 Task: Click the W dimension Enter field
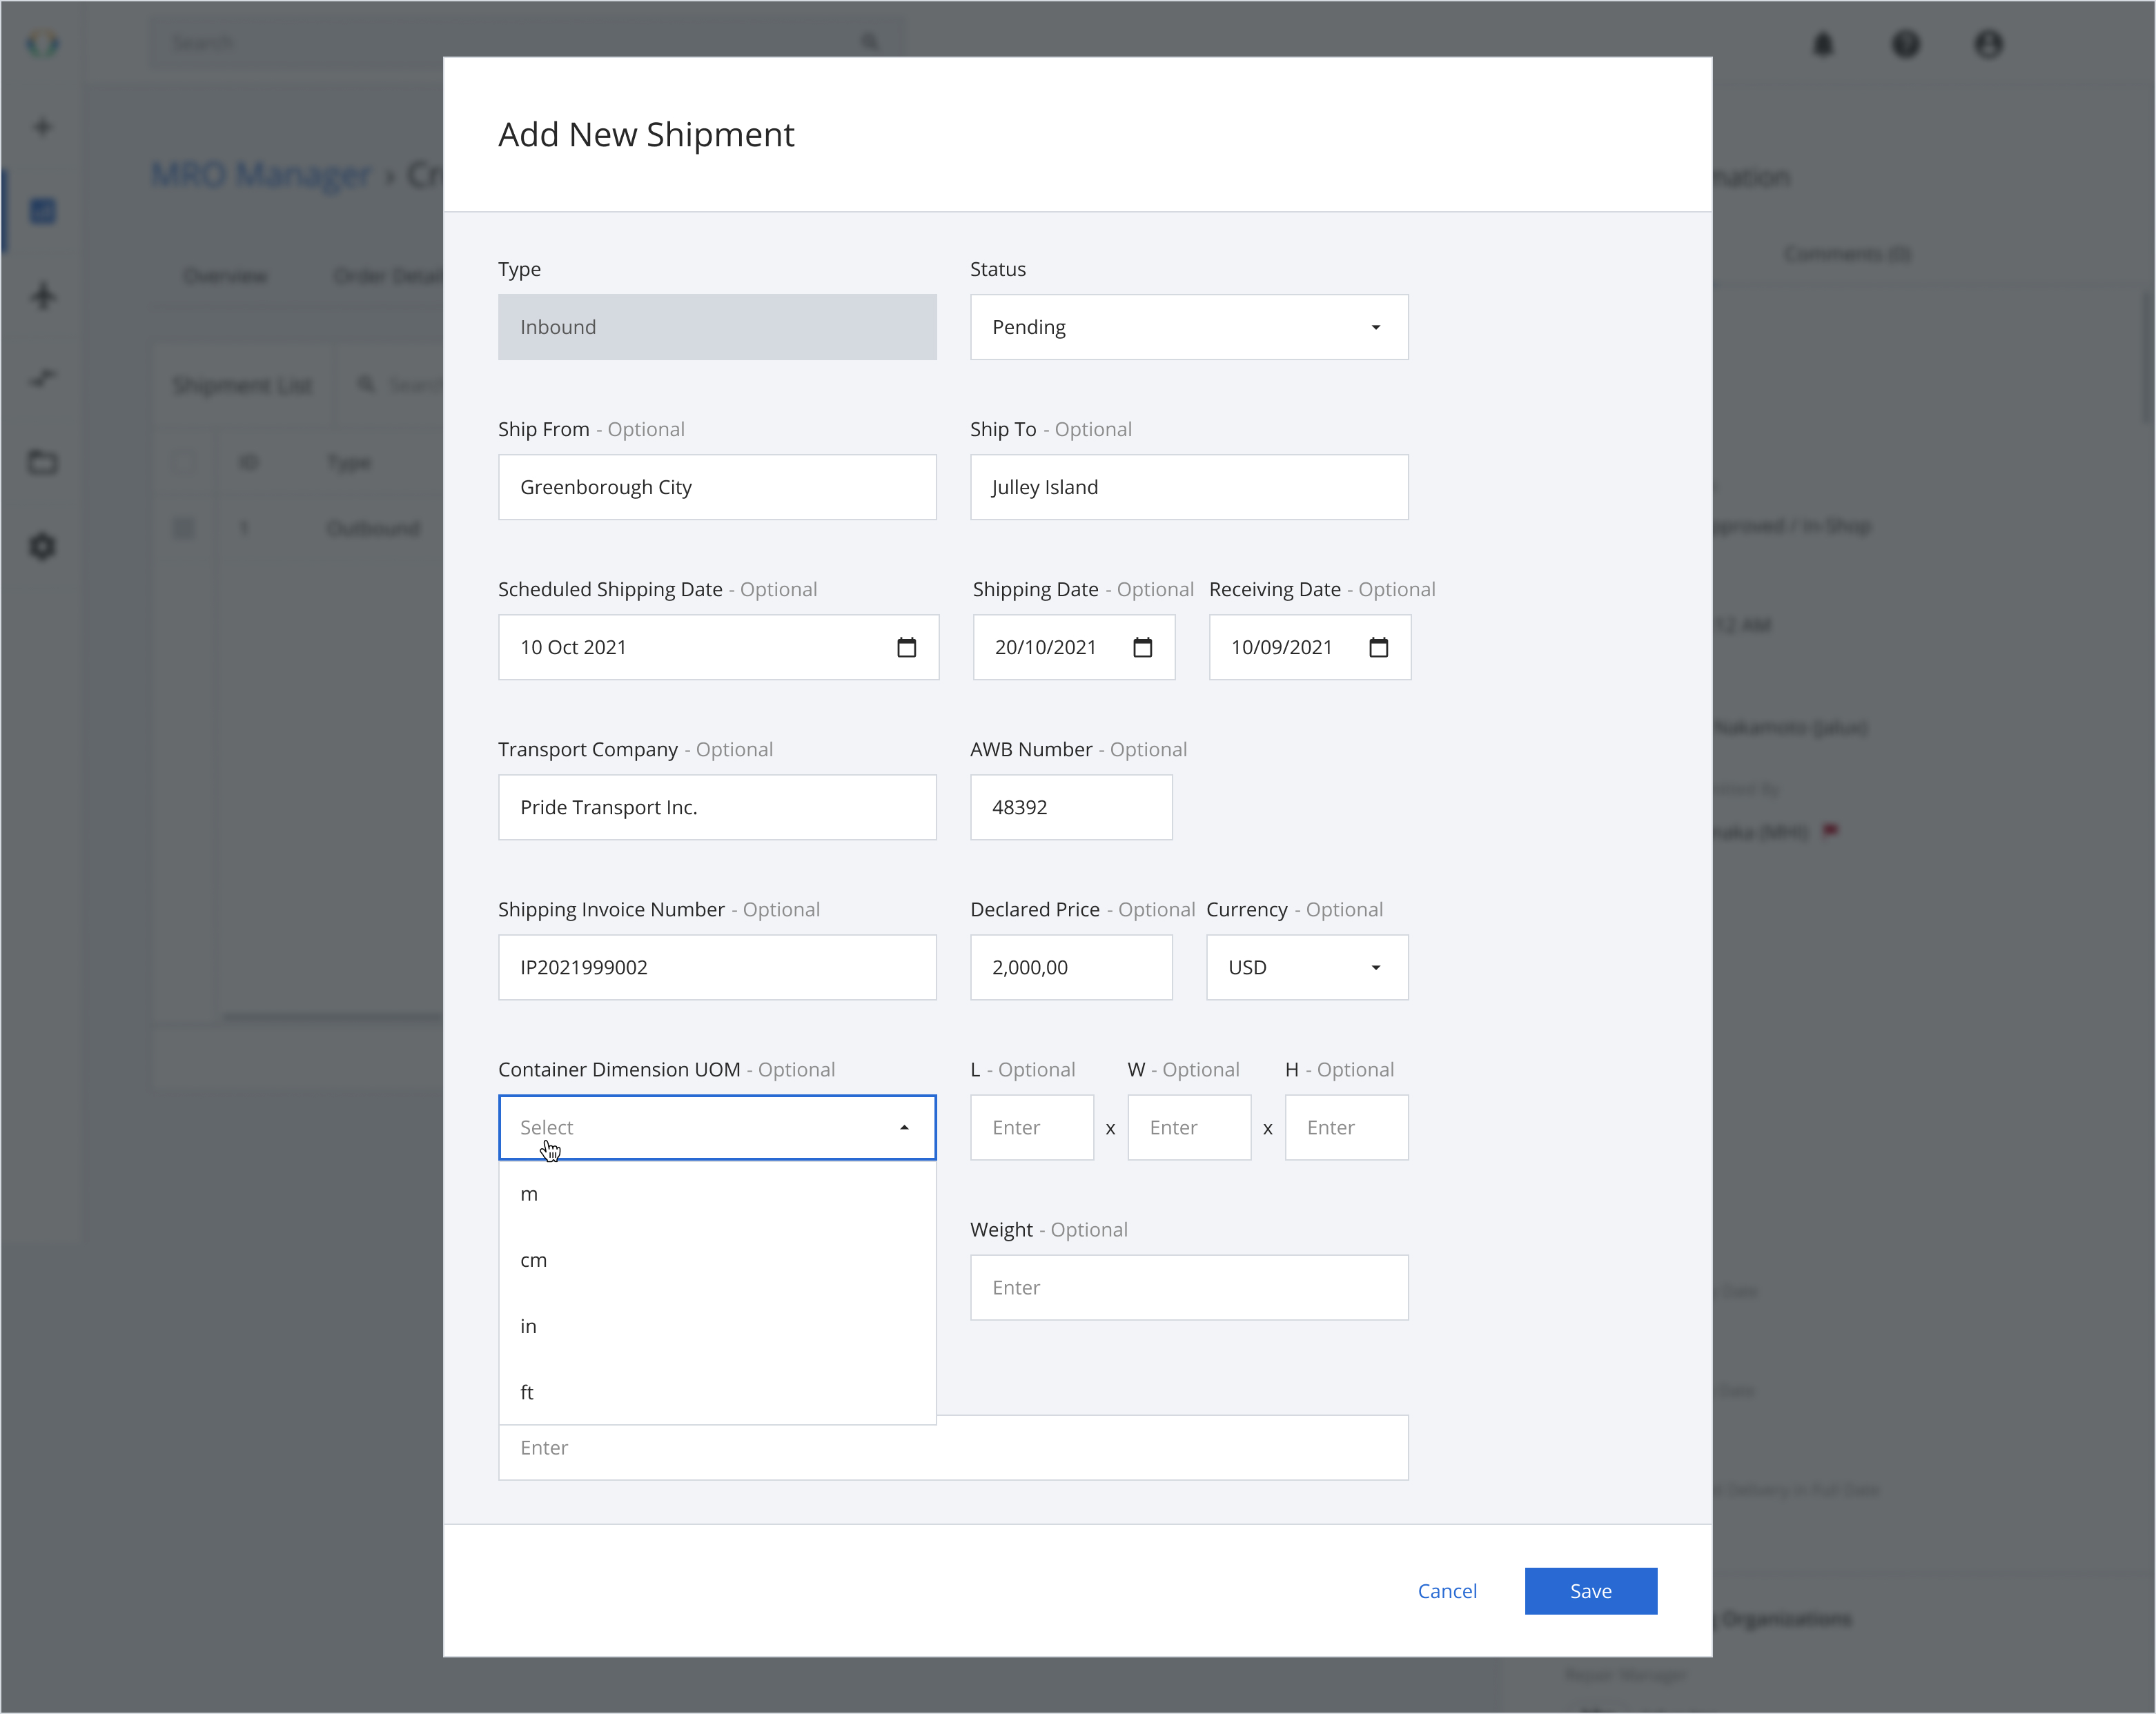click(x=1189, y=1127)
